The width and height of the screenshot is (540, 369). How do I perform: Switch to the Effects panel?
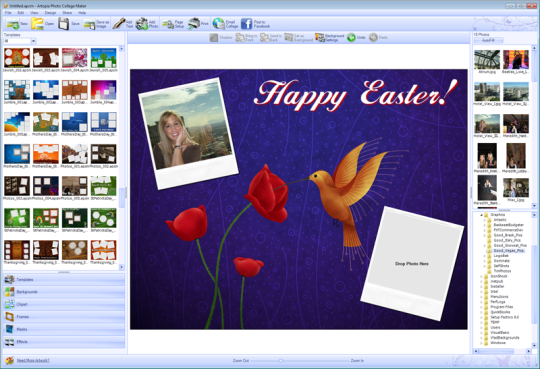coord(64,341)
